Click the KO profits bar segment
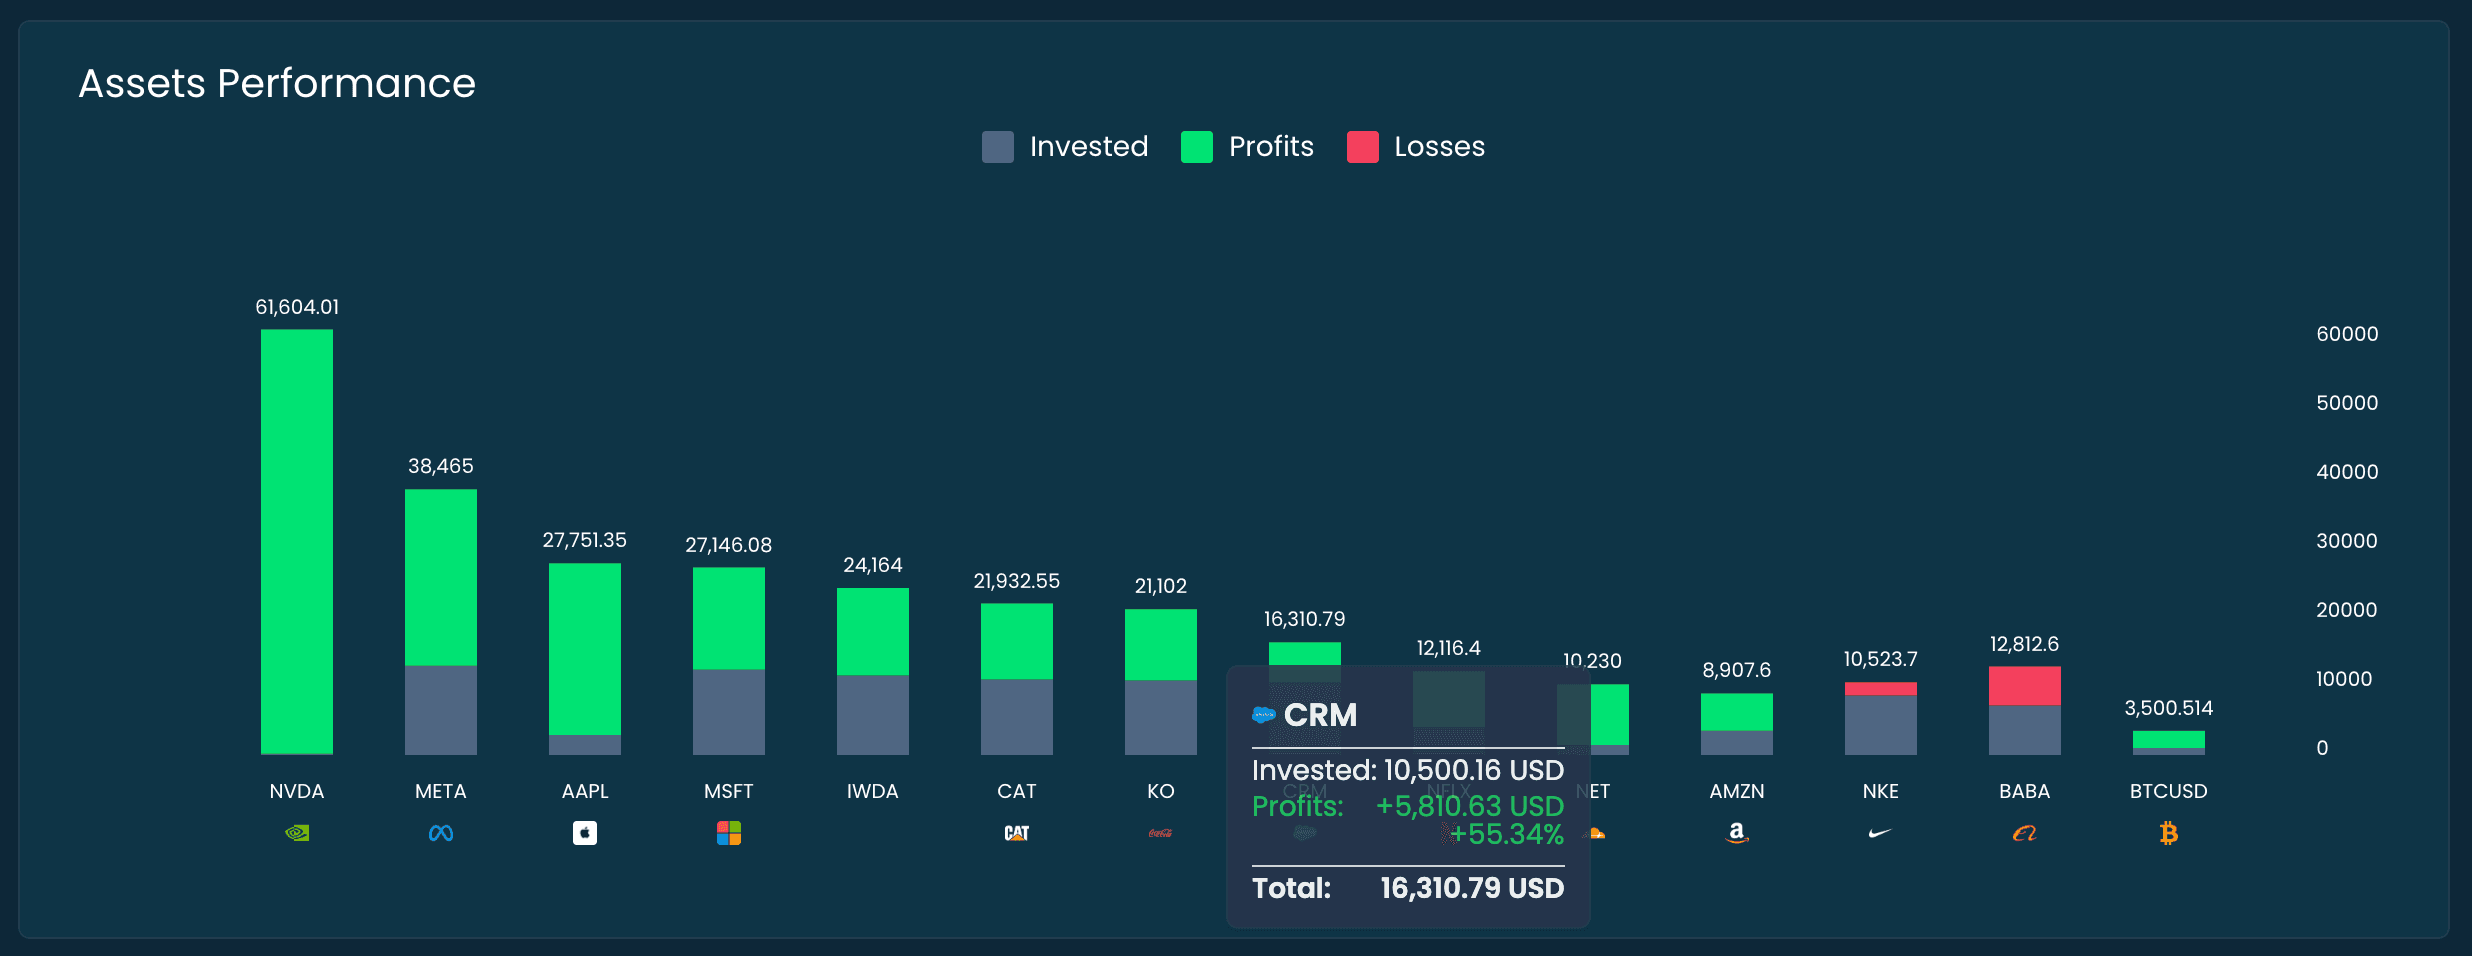Image resolution: width=2472 pixels, height=956 pixels. tap(1161, 644)
